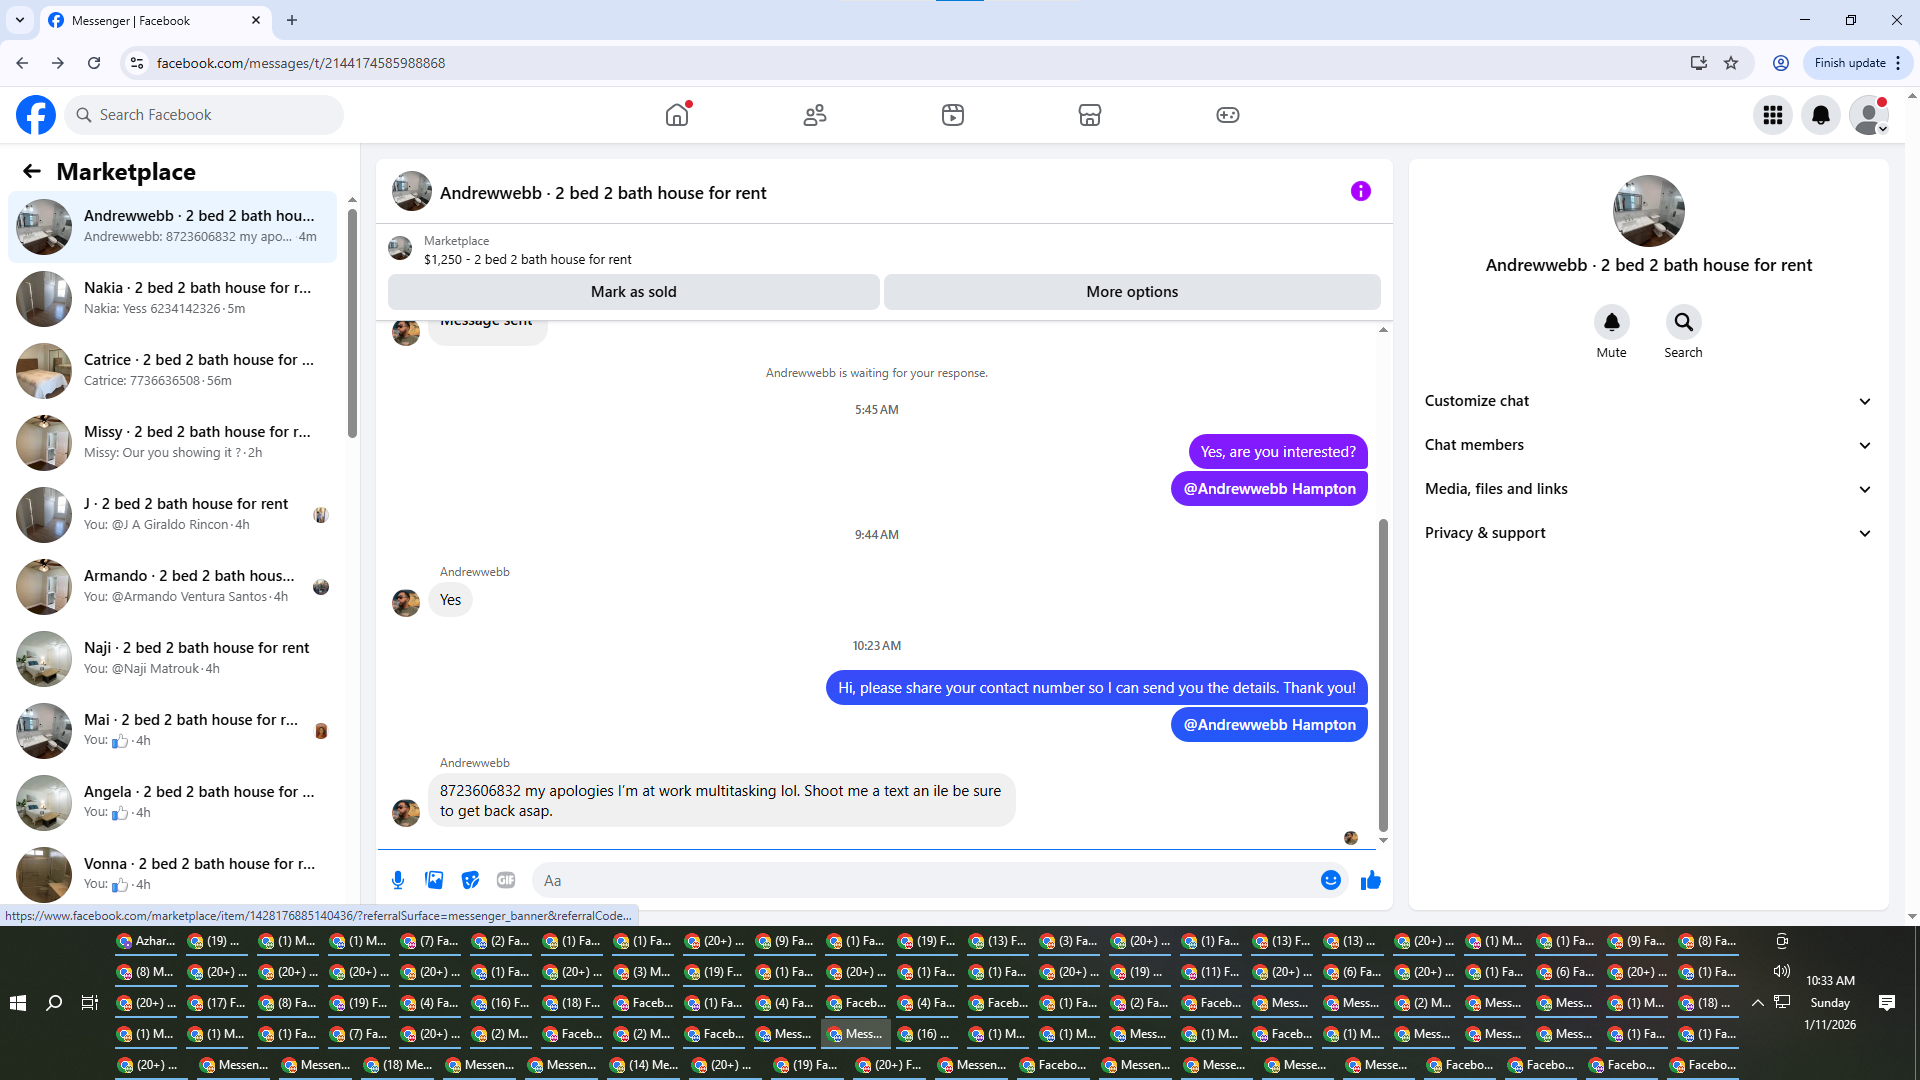
Task: Toggle the conversation information icon
Action: coord(1361,191)
